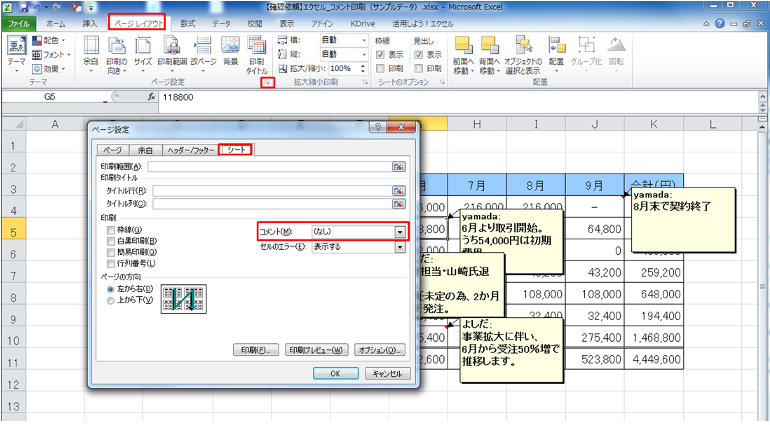The height and width of the screenshot is (425, 770).
Task: Check the 白黒印刷 option
Action: 111,241
